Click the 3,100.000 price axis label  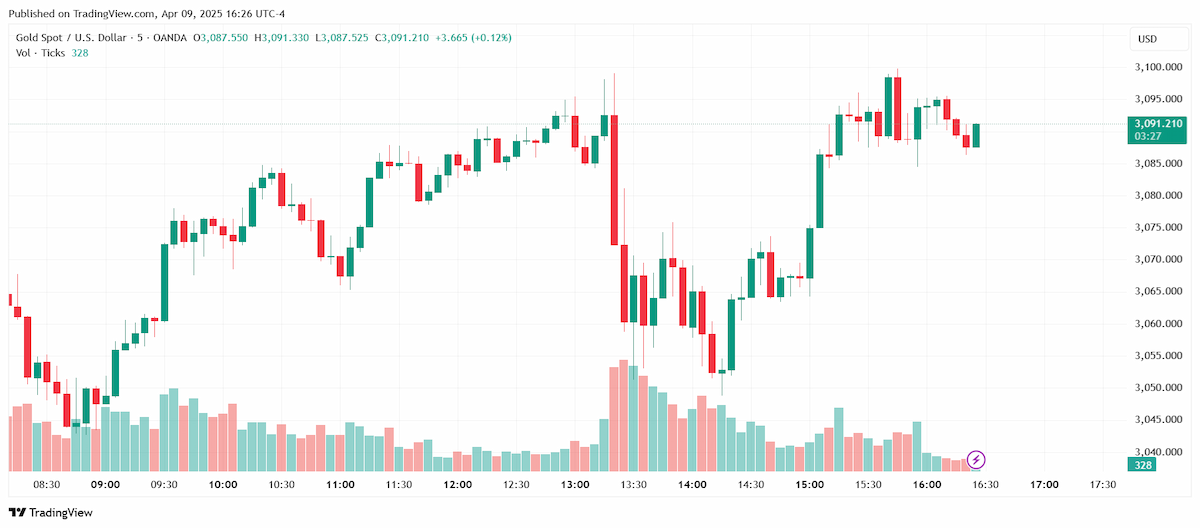[1159, 67]
